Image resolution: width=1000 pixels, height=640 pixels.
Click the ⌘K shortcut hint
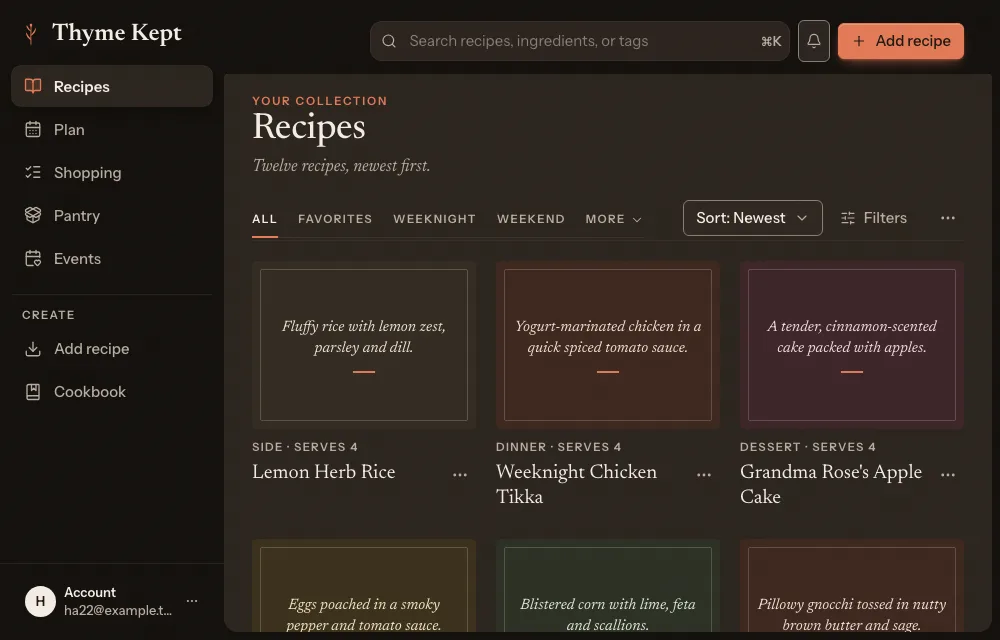pyautogui.click(x=771, y=41)
